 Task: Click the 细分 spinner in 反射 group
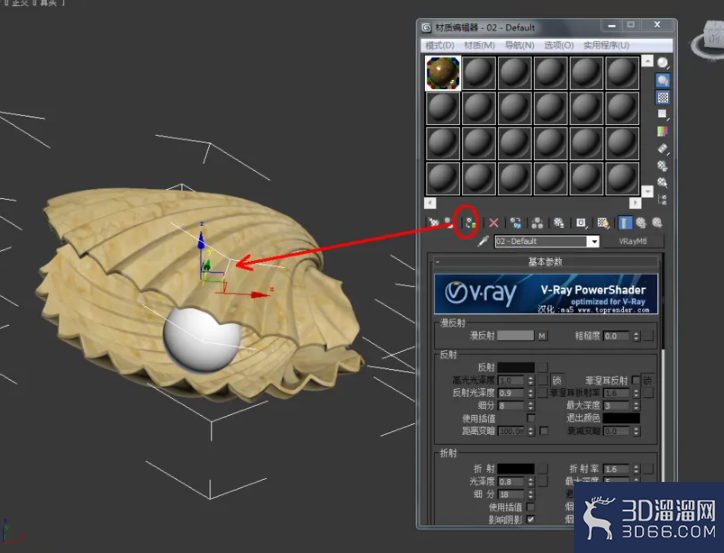click(x=531, y=406)
